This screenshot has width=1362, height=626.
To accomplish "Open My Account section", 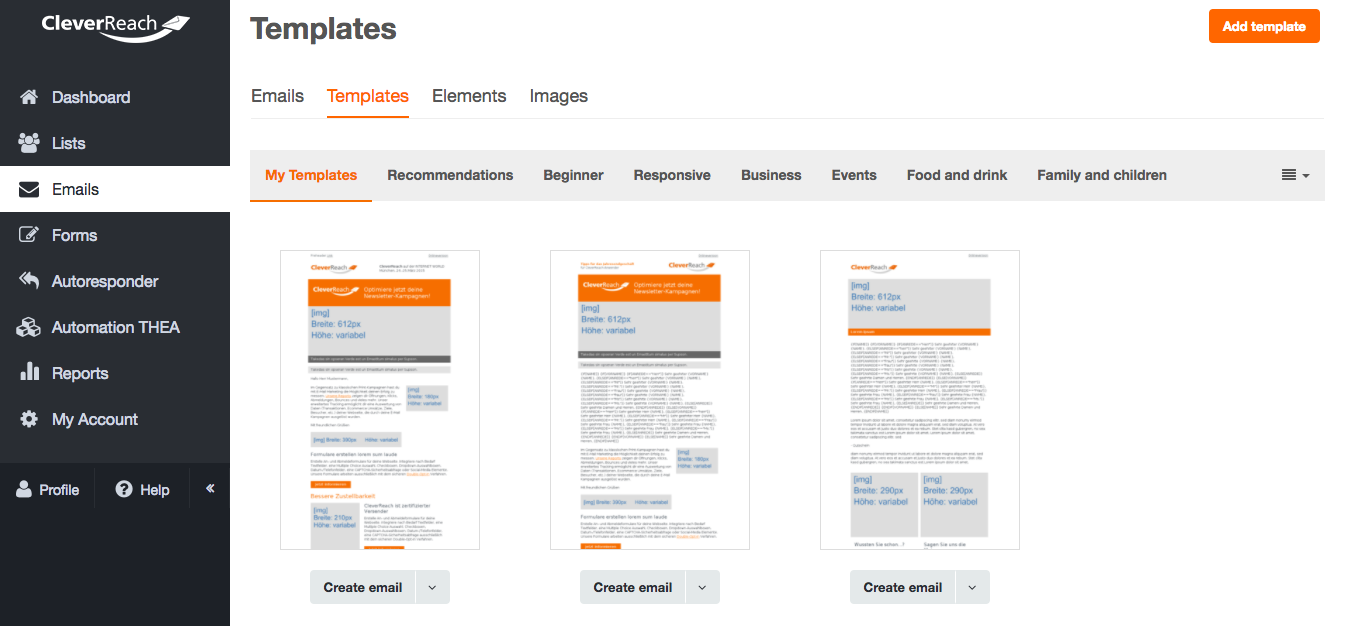I will [x=115, y=419].
